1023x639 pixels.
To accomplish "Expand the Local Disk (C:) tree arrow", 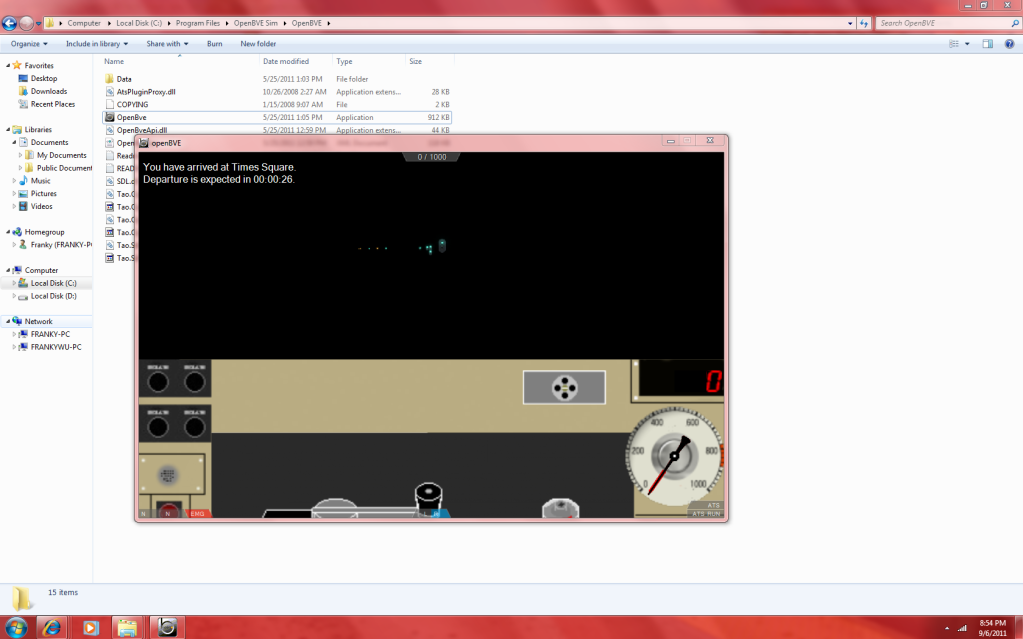I will (x=14, y=283).
